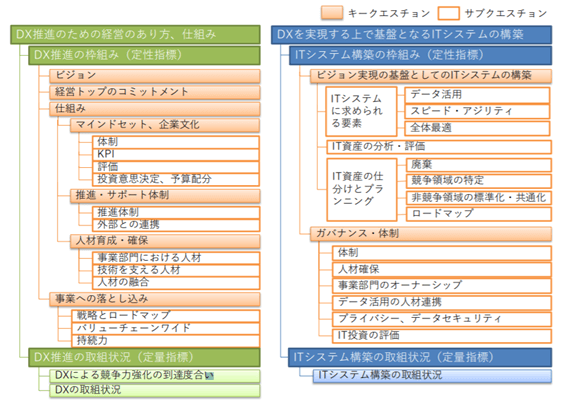Image resolution: width=567 pixels, height=410 pixels.
Task: Select the 推進体制 sub-question box
Action: pos(176,212)
